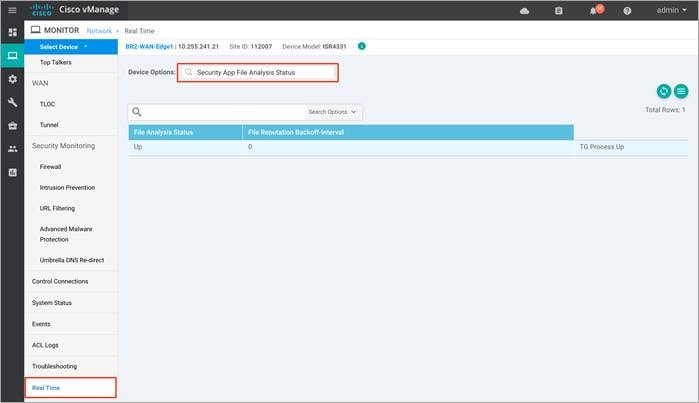The width and height of the screenshot is (699, 403).
Task: Click the 10.255.241.21 IP address text
Action: pos(198,46)
